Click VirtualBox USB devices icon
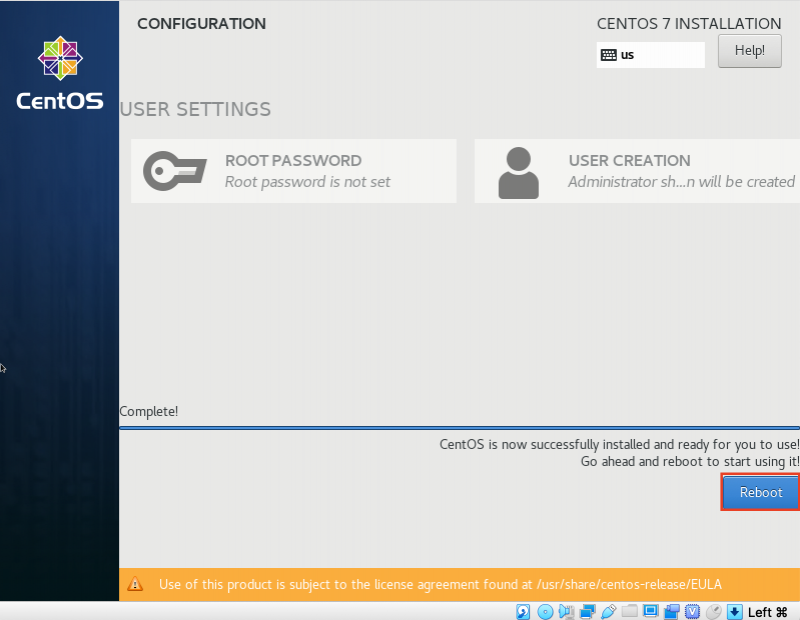This screenshot has height=620, width=800. click(x=608, y=611)
